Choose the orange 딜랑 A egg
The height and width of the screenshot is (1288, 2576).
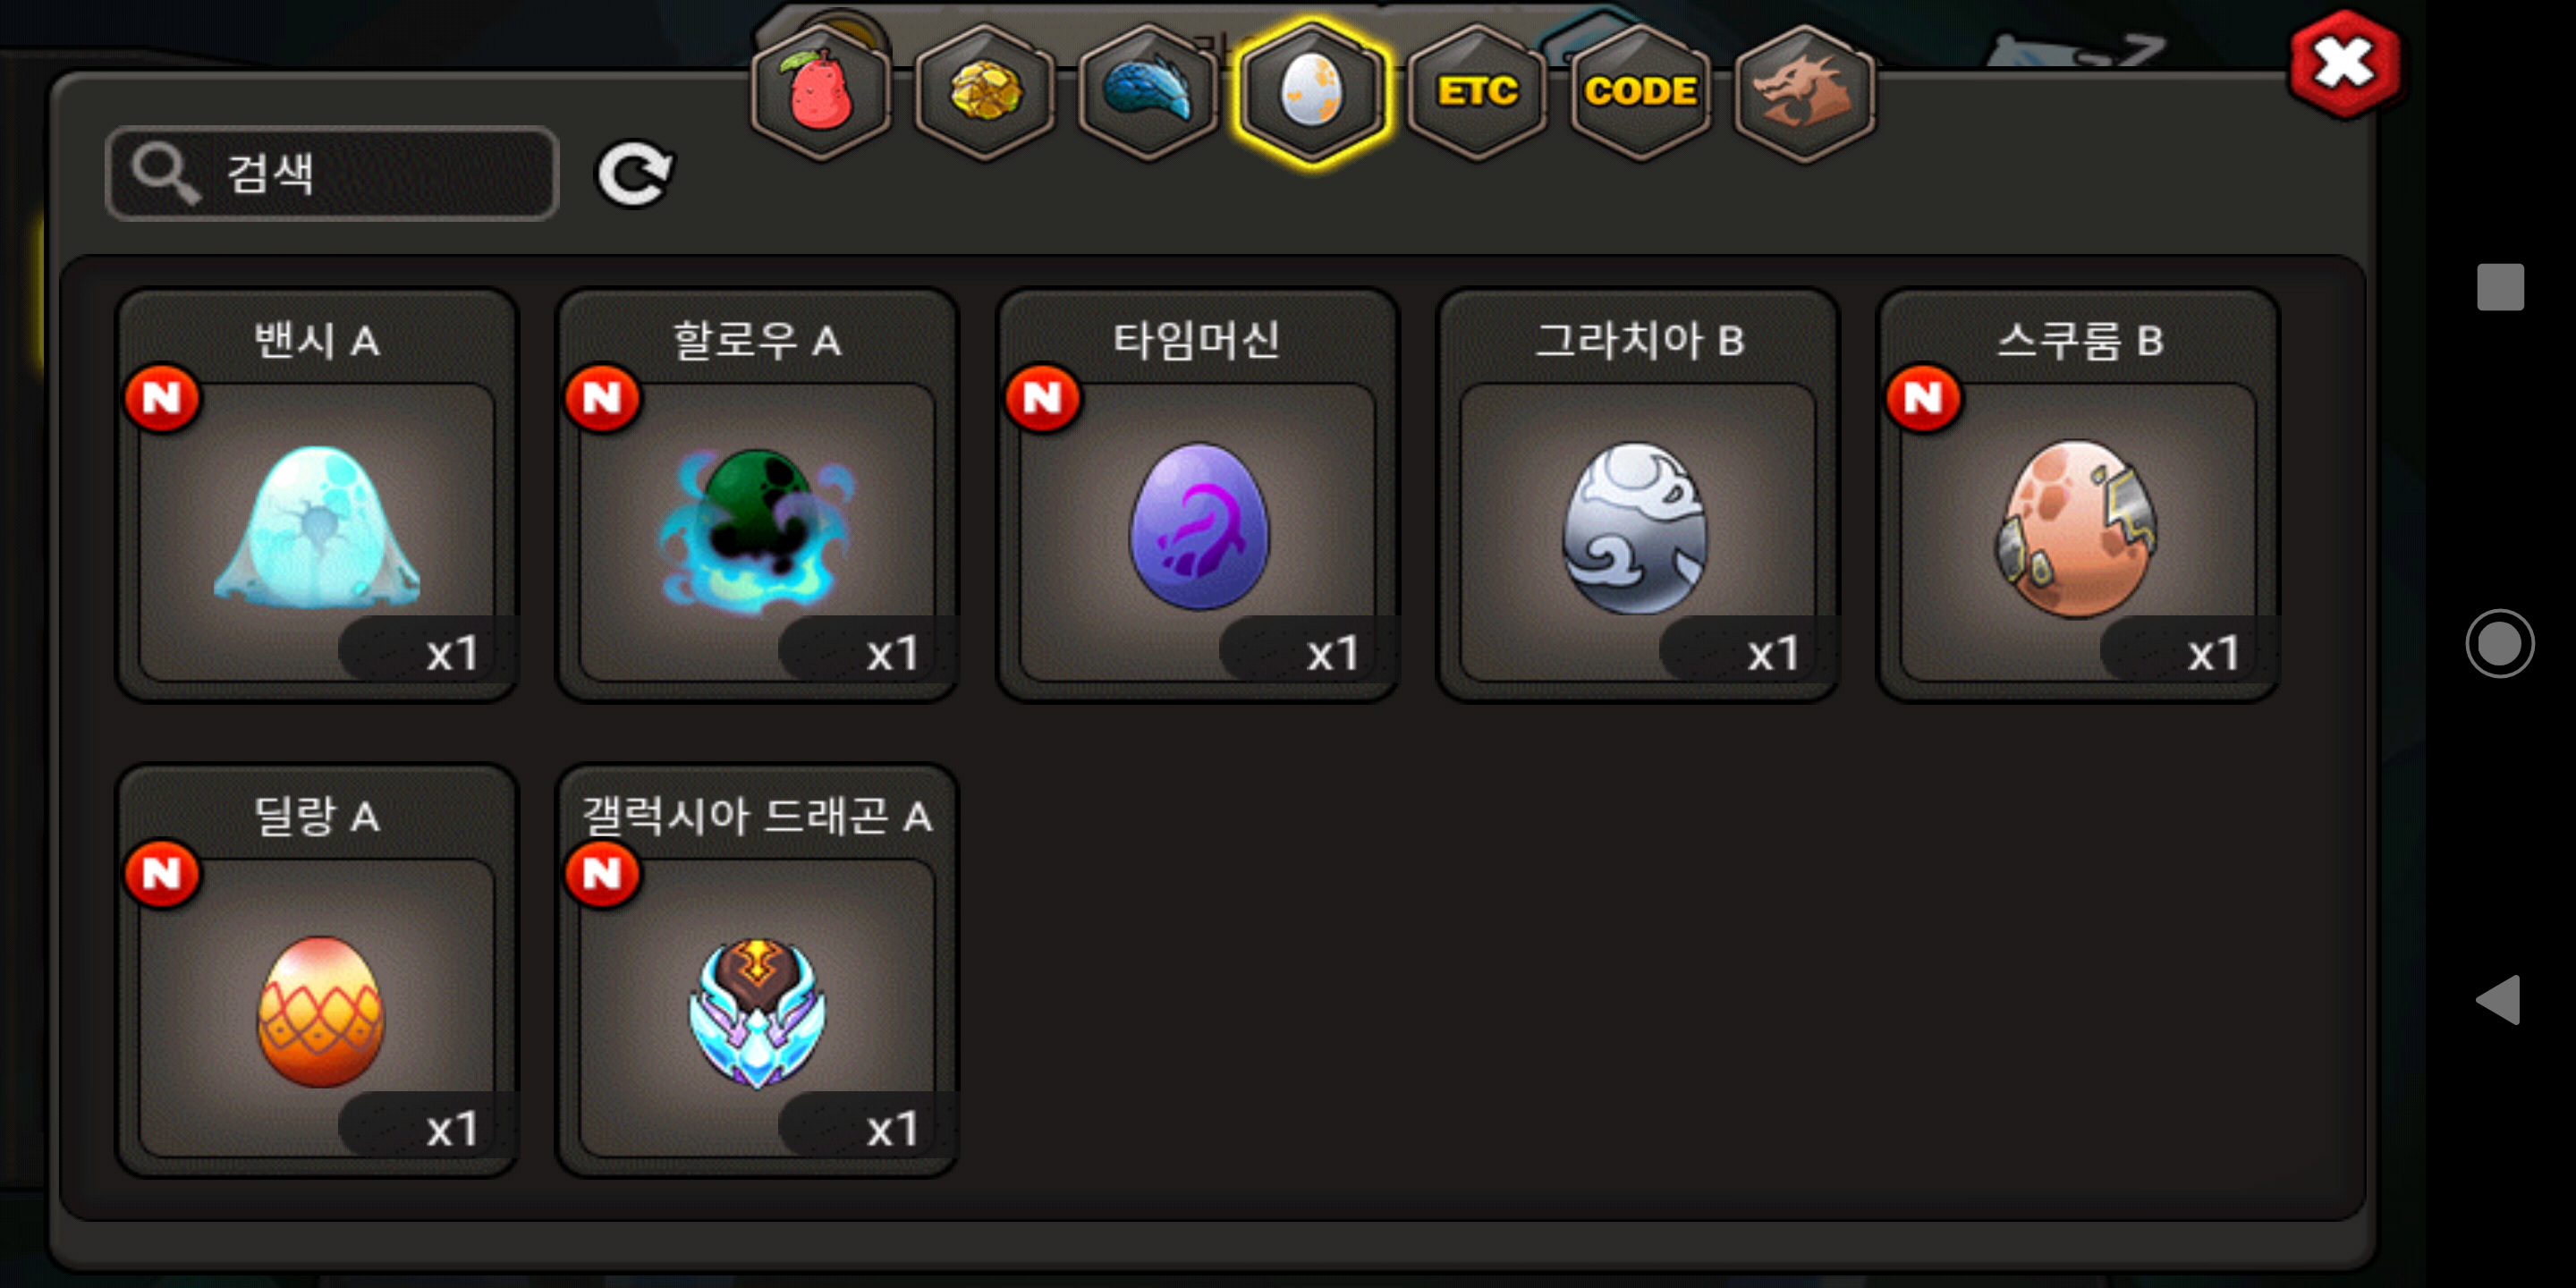[x=317, y=970]
